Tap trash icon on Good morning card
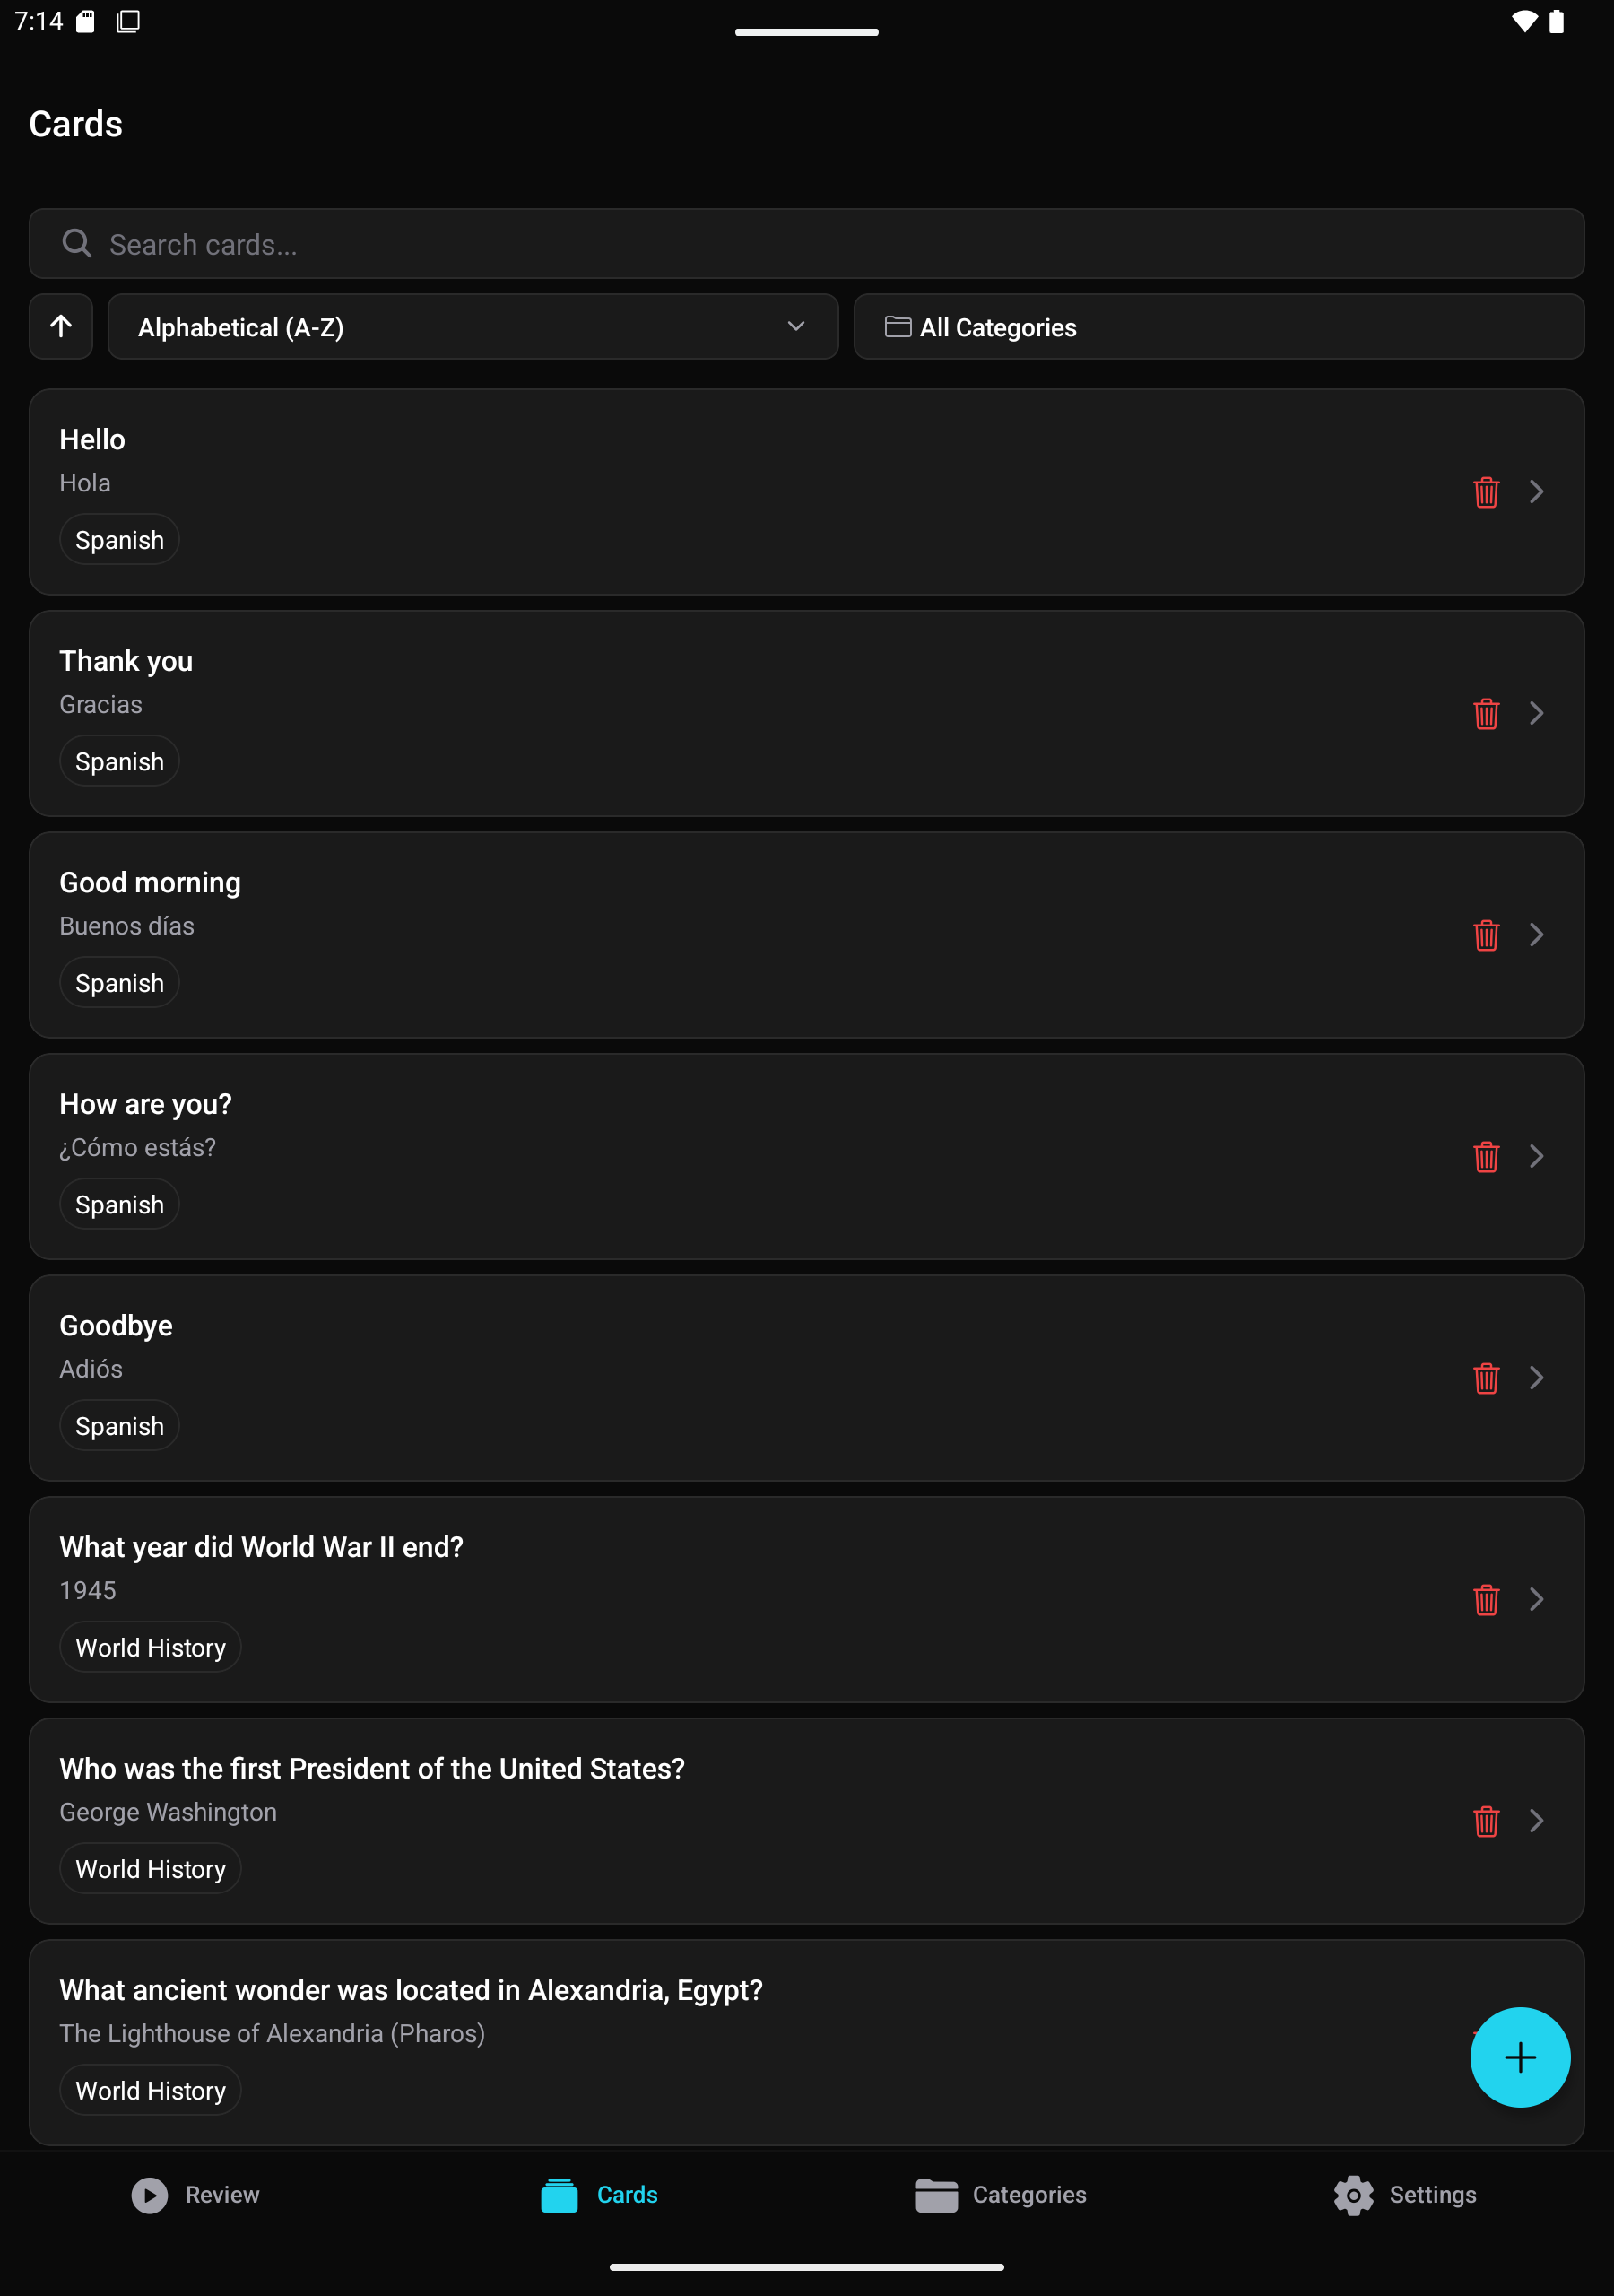This screenshot has width=1614, height=2296. point(1486,935)
